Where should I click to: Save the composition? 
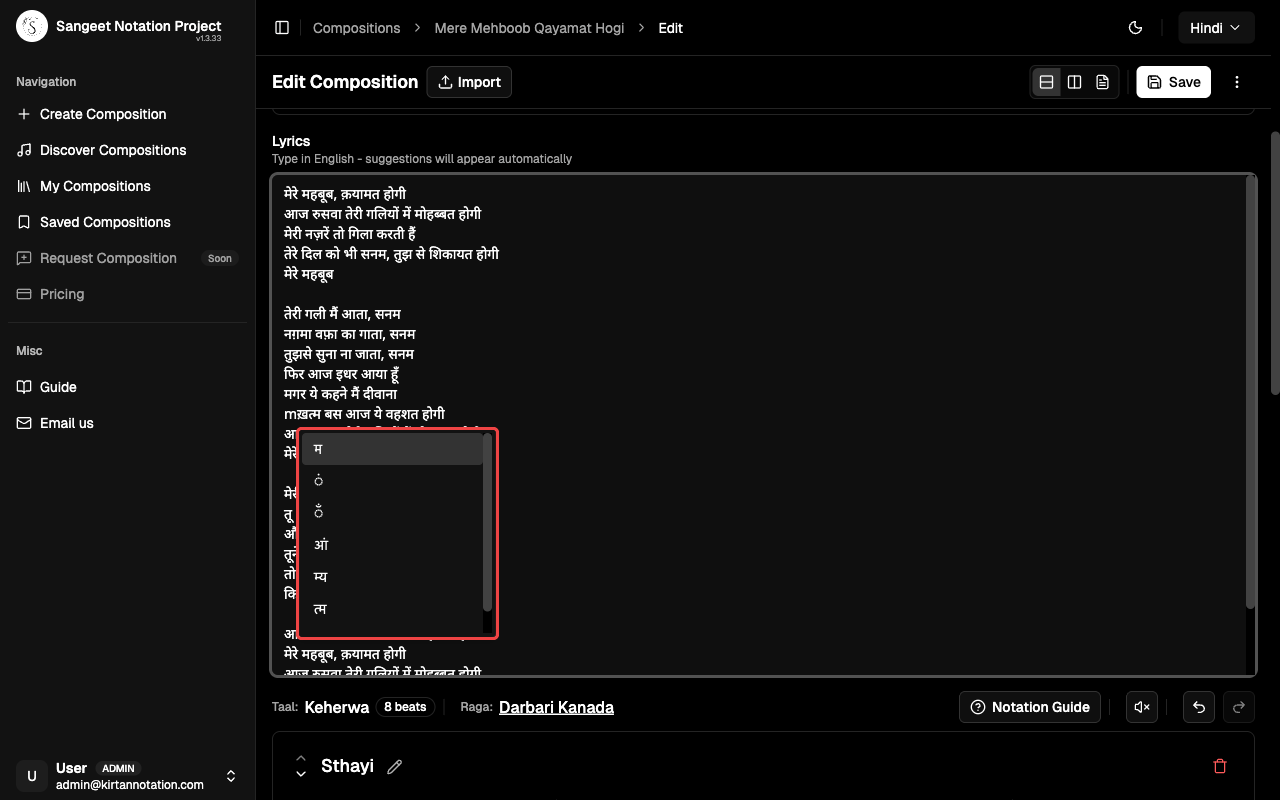(1173, 82)
